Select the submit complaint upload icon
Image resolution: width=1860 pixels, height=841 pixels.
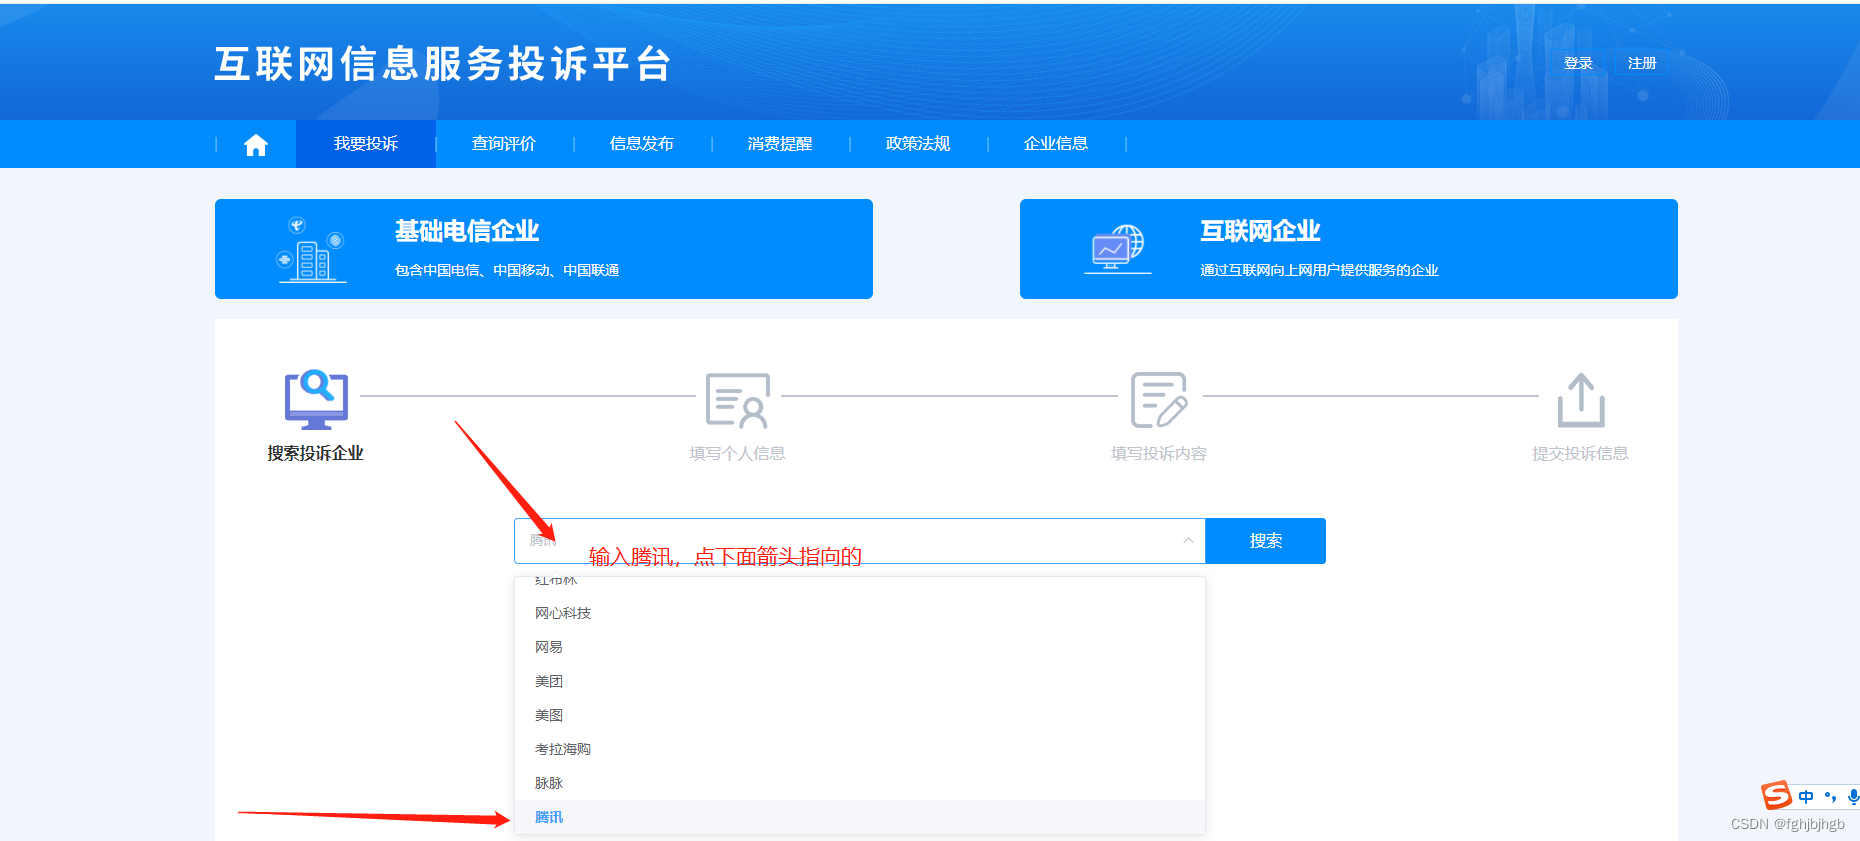pos(1581,400)
